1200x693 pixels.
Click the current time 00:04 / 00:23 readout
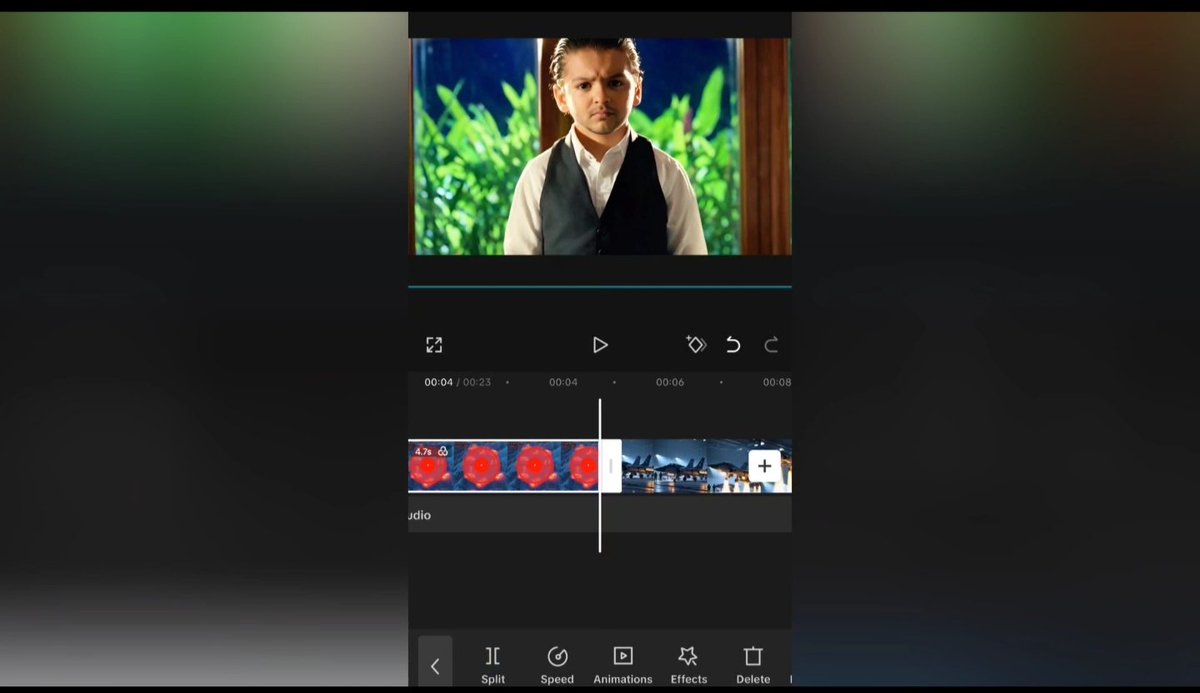457,382
